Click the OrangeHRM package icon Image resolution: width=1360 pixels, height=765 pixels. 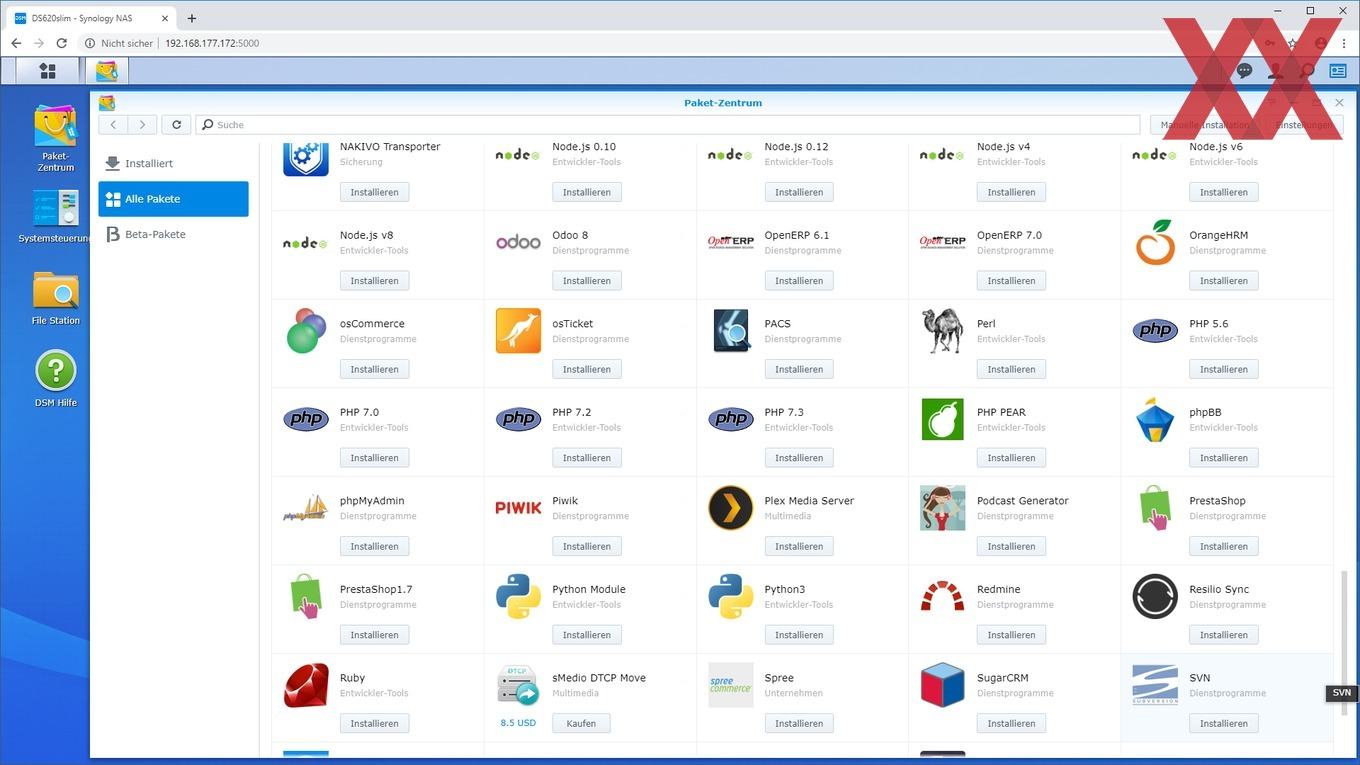click(x=1155, y=242)
